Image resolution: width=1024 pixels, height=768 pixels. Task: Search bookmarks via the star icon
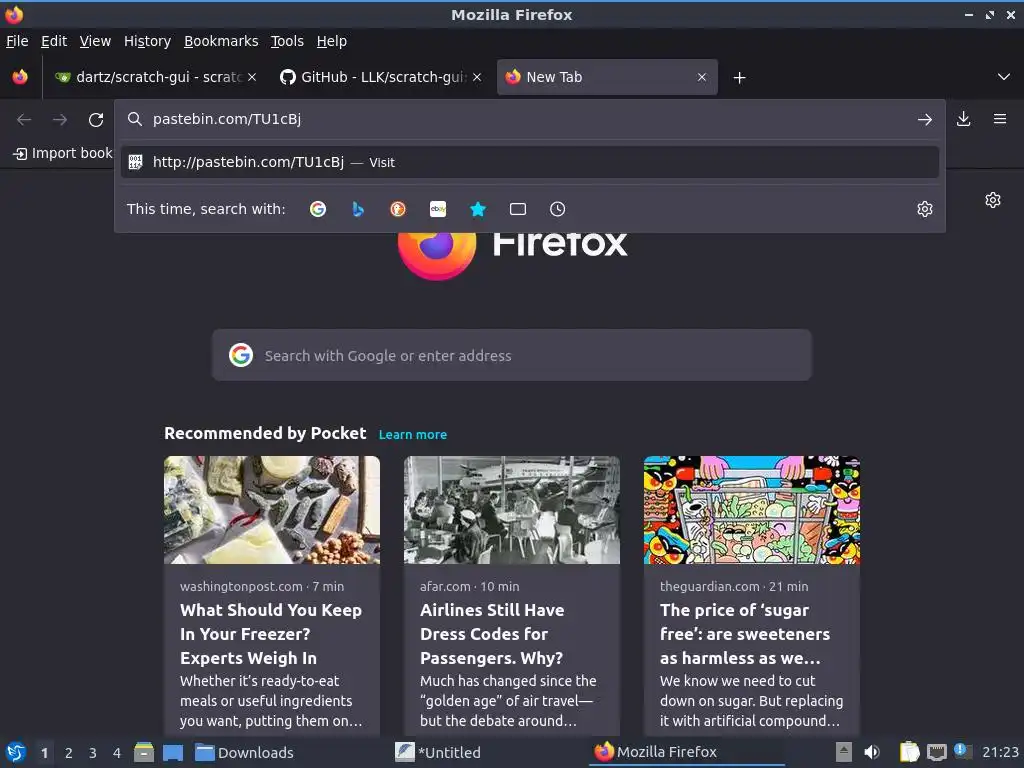click(x=478, y=209)
